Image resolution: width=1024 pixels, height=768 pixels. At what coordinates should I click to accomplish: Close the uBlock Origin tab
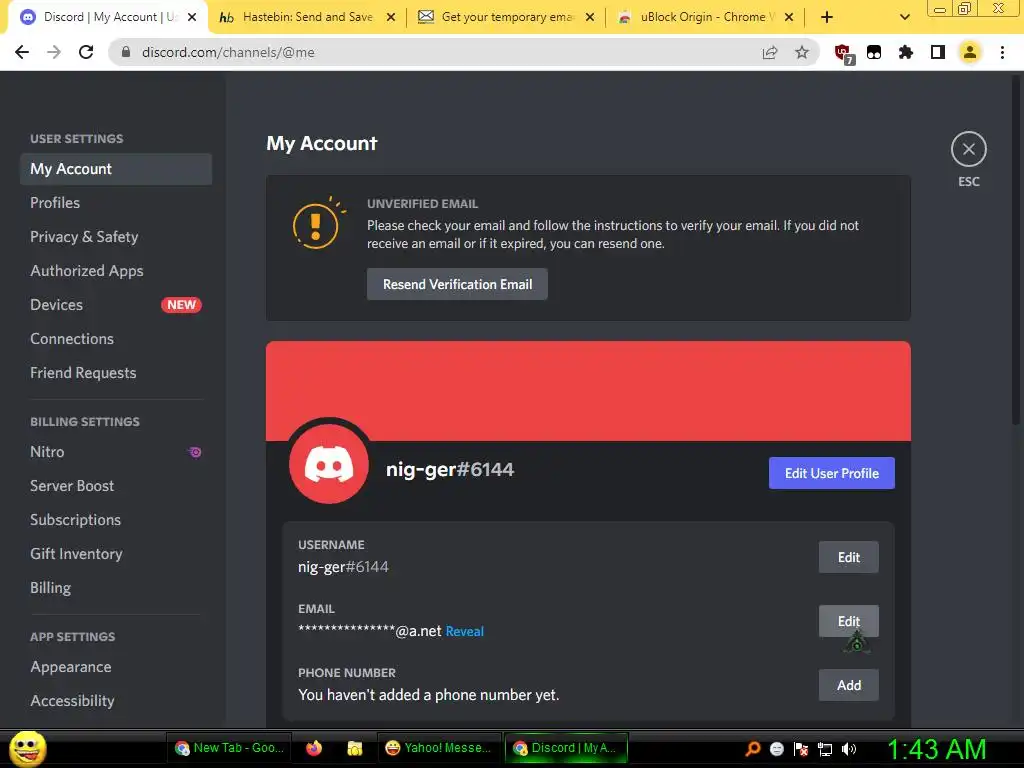(789, 17)
